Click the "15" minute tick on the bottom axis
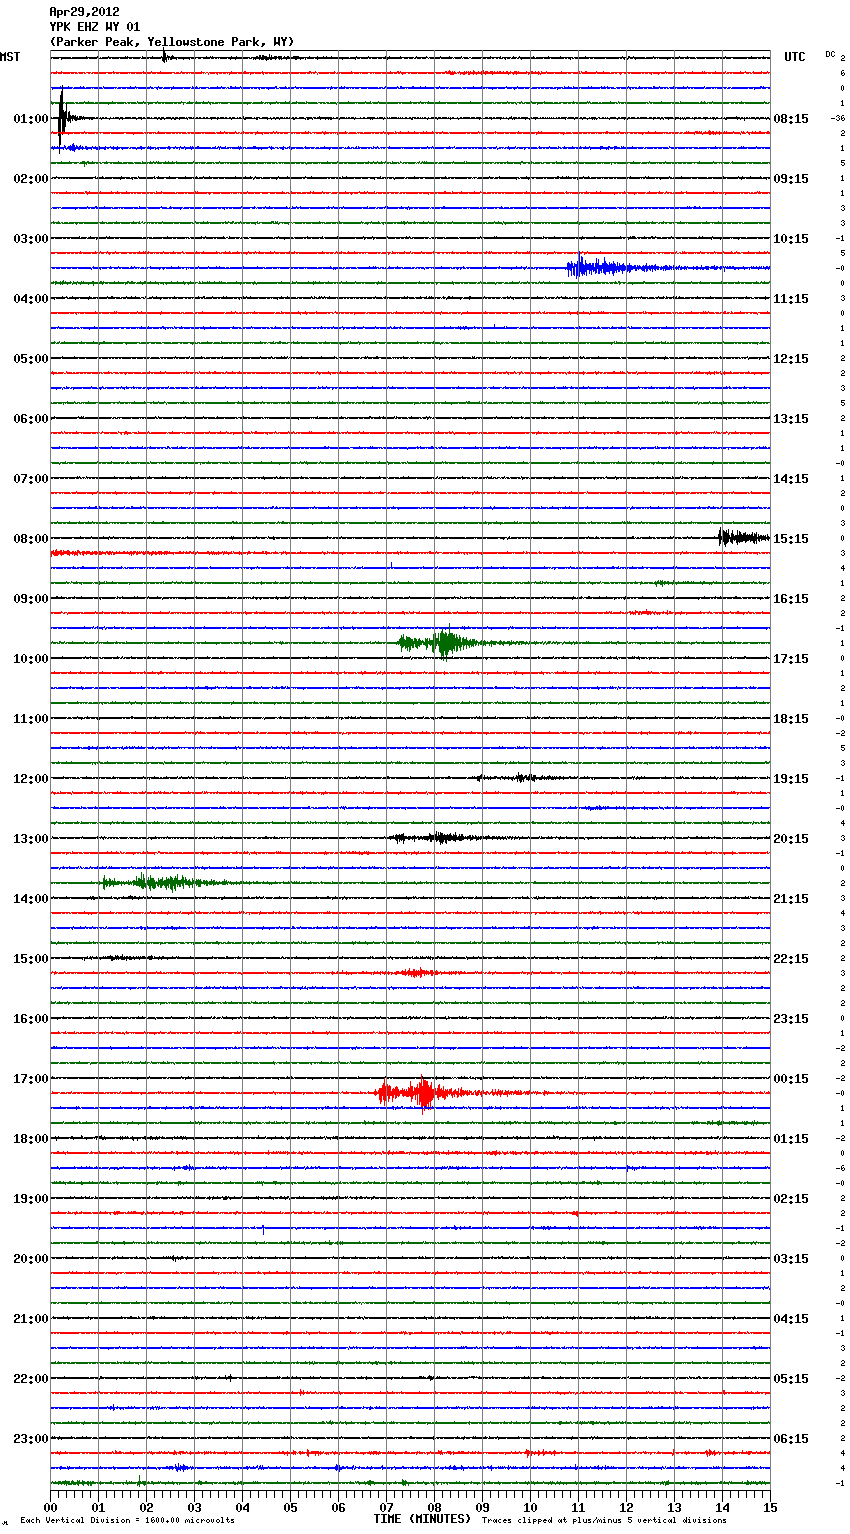 (x=770, y=1507)
